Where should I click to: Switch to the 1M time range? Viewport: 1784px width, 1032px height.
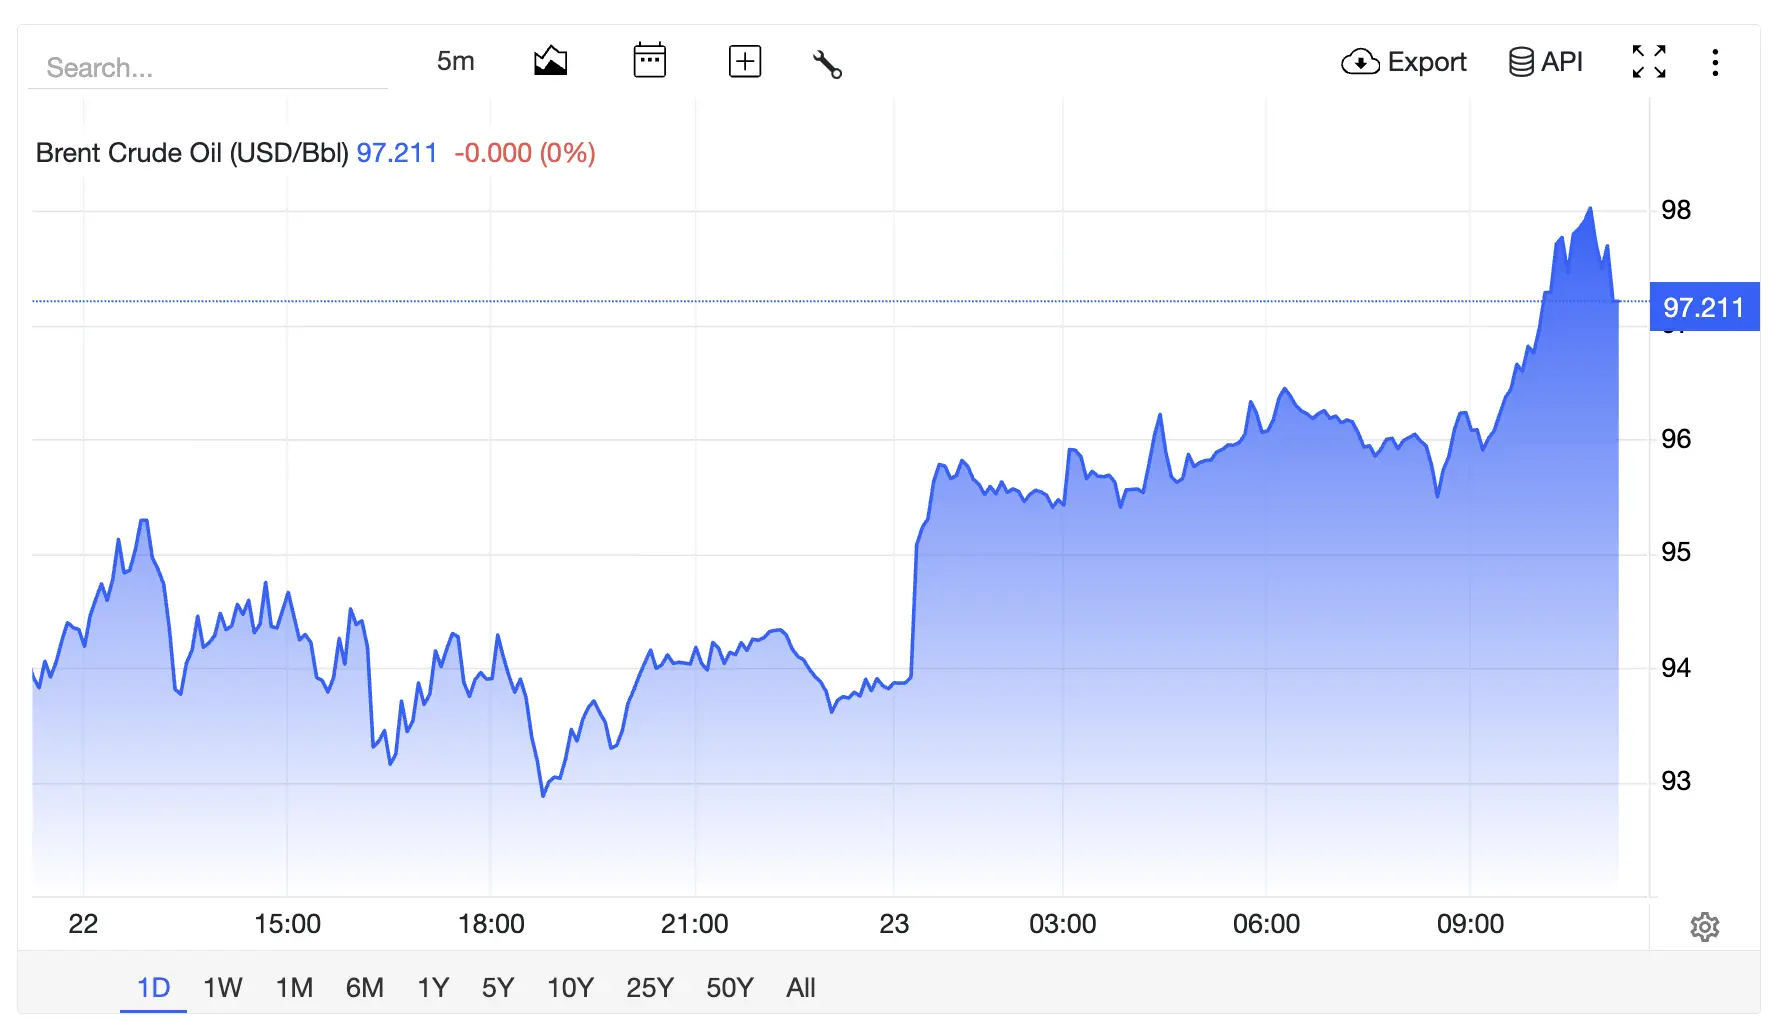point(294,988)
